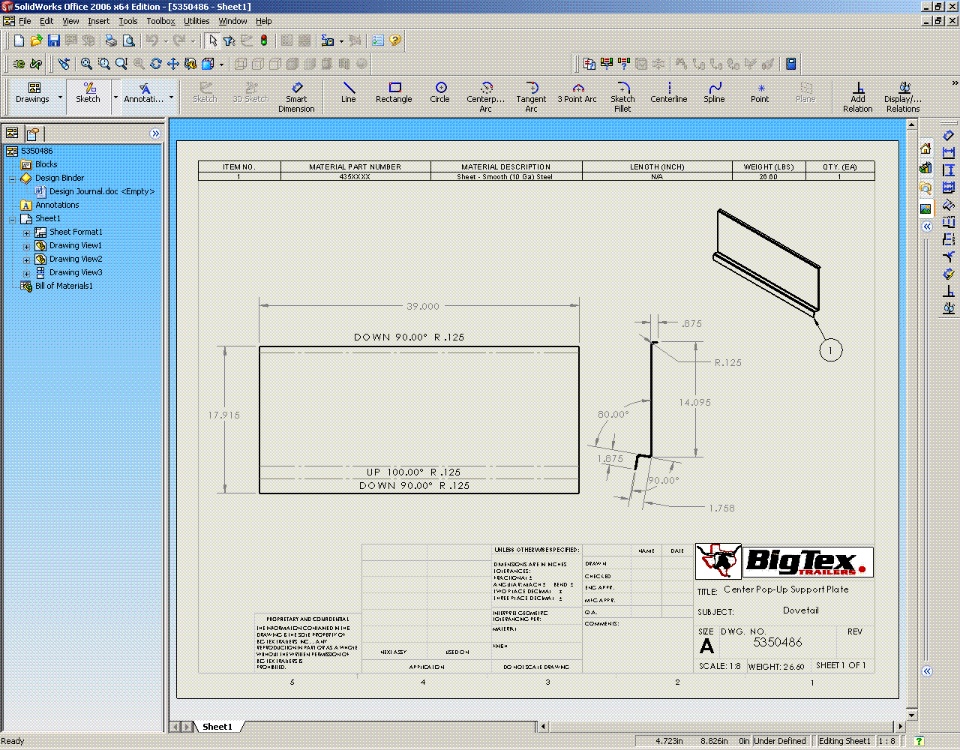Activate the Smart Dimension tool
Image resolution: width=960 pixels, height=750 pixels.
pyautogui.click(x=296, y=97)
